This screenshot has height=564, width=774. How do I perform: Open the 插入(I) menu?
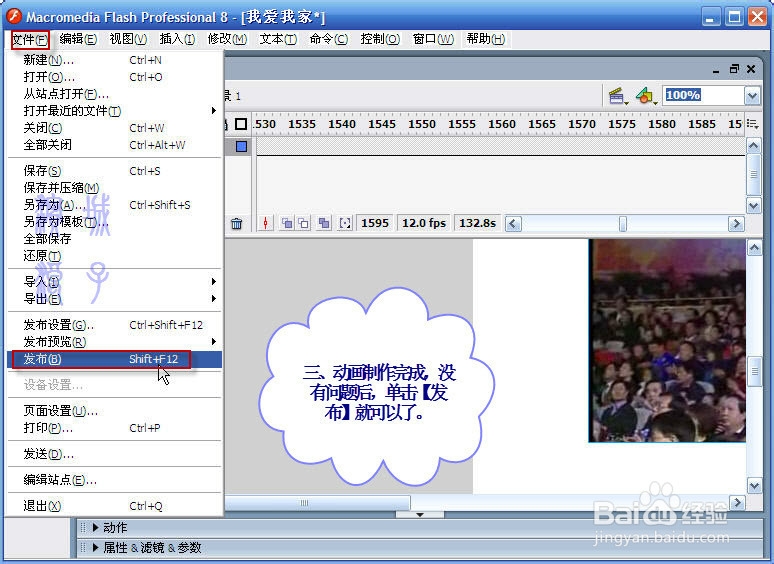177,39
